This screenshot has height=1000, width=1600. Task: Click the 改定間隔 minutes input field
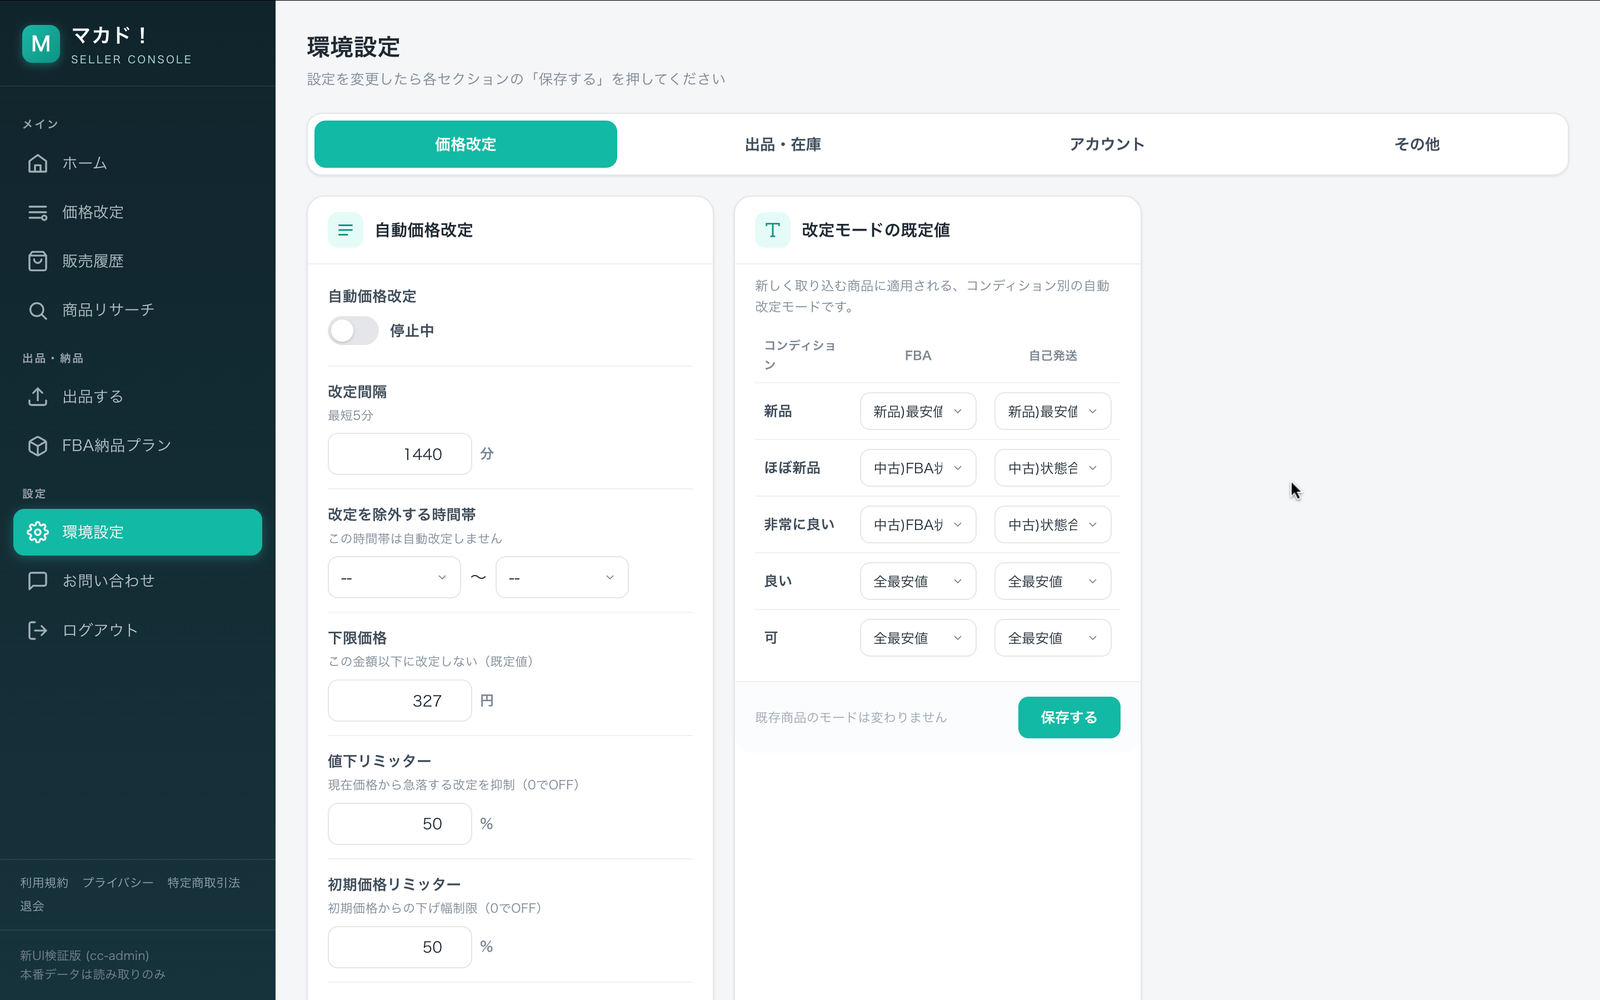click(400, 454)
